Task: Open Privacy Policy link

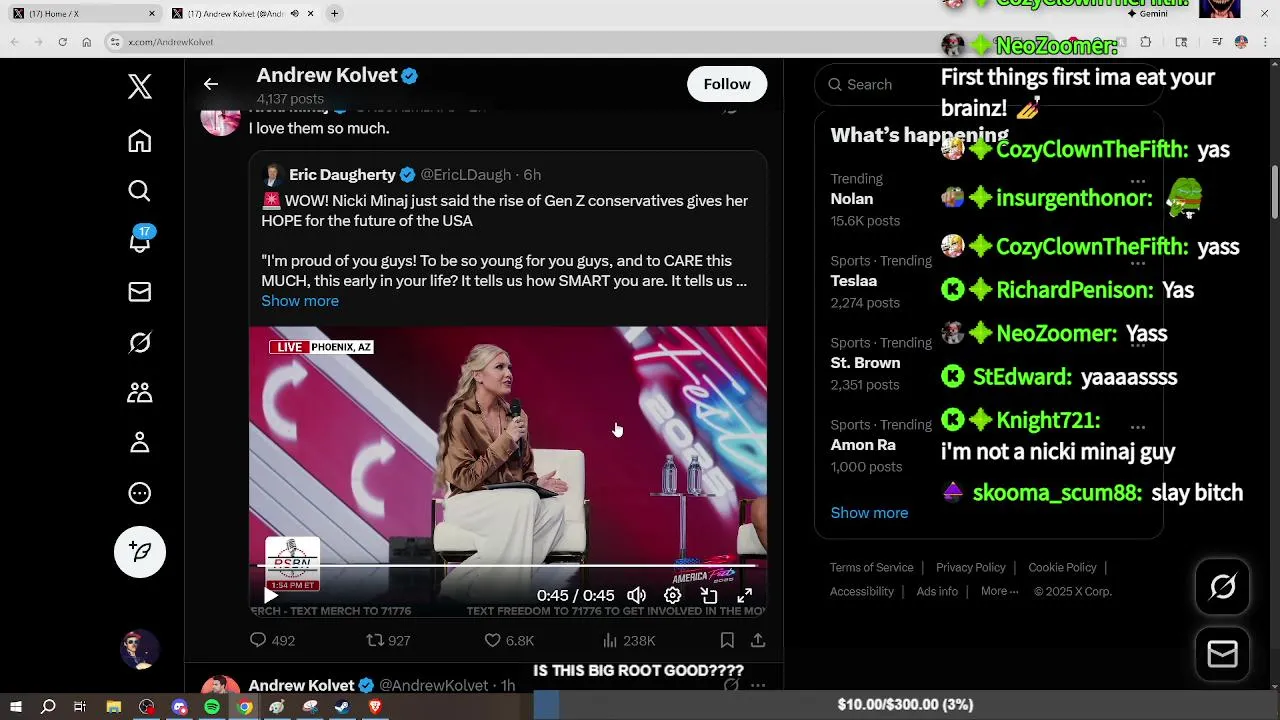Action: tap(970, 567)
